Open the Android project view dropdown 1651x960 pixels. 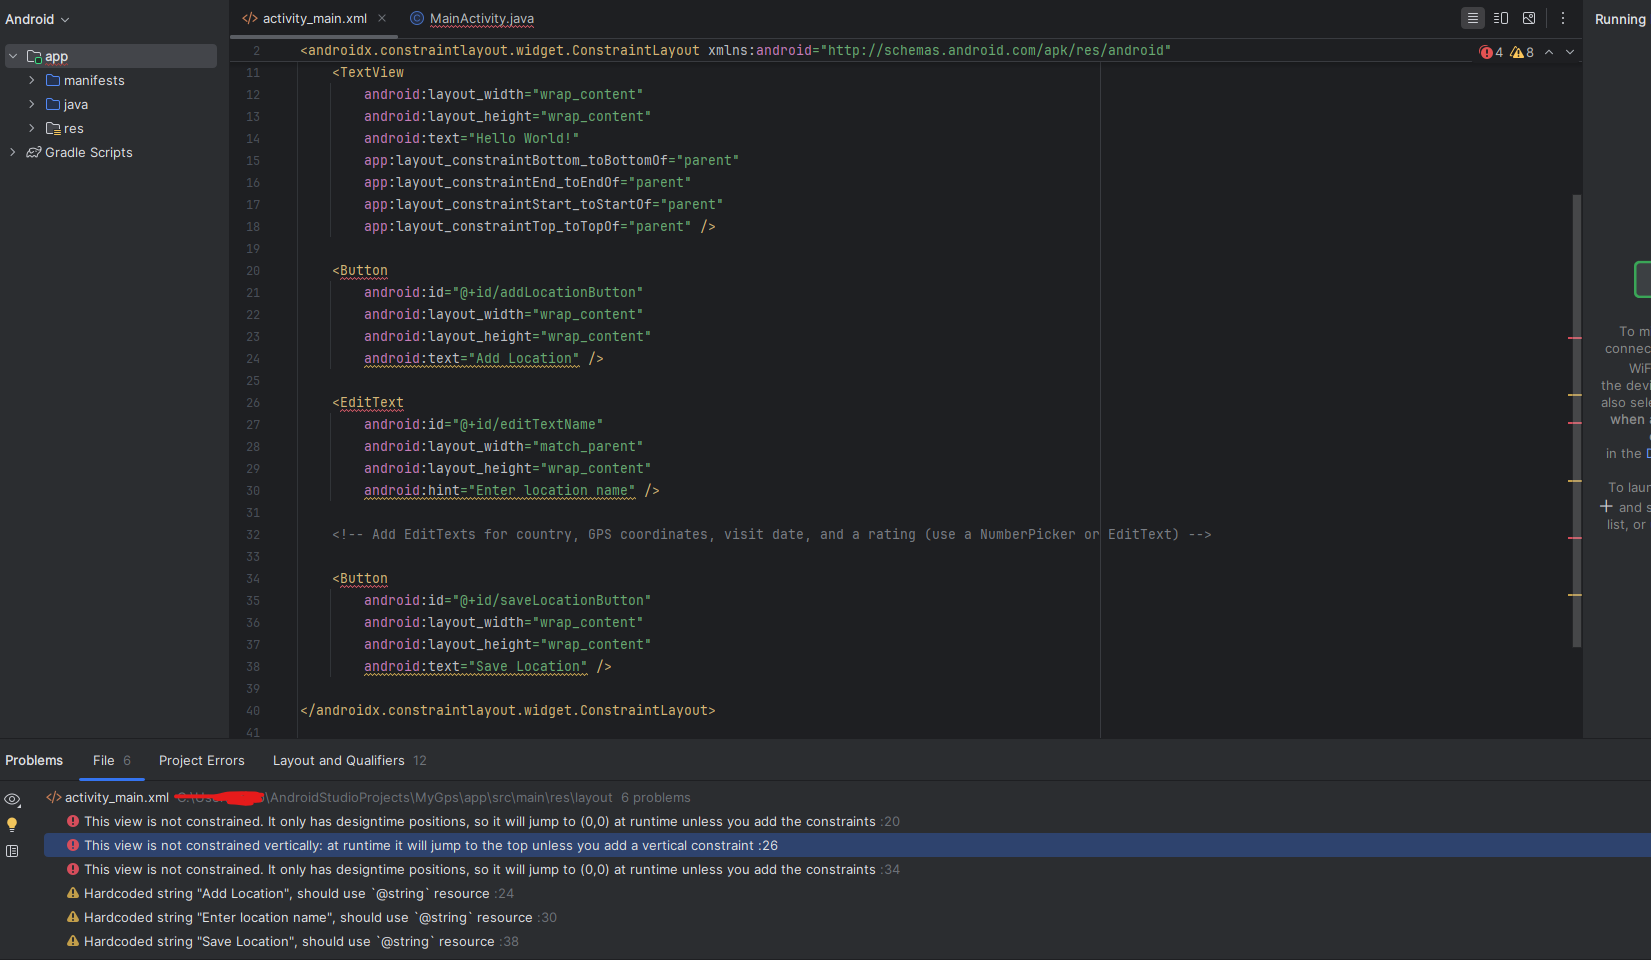37,18
